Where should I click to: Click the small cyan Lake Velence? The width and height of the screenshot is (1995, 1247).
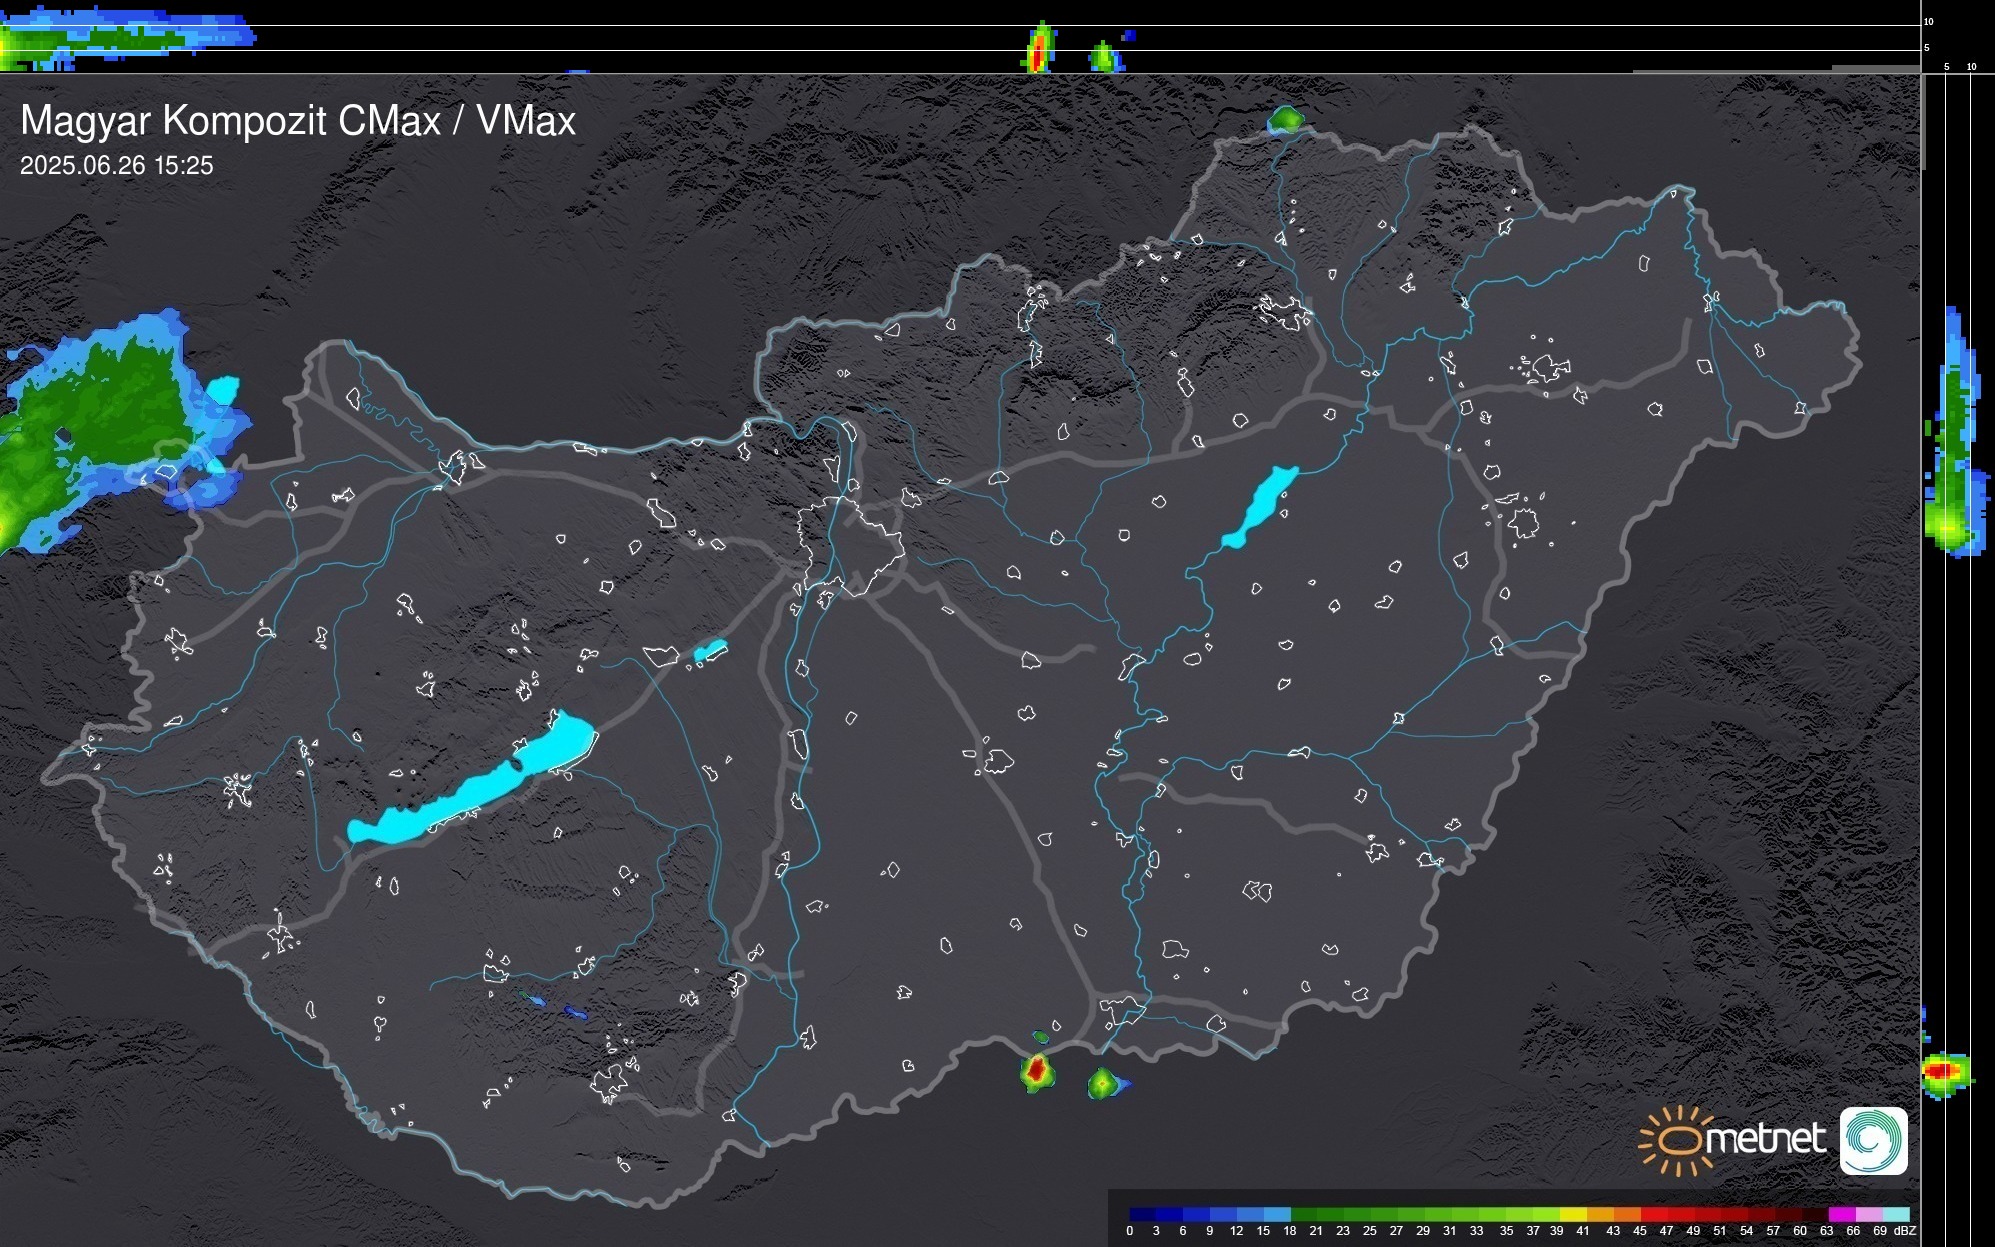710,651
